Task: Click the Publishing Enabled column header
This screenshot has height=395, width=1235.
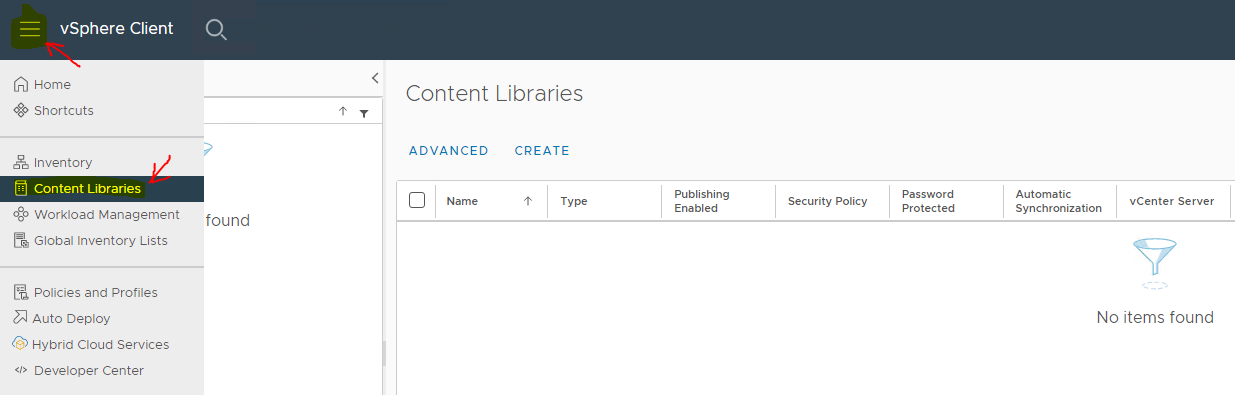Action: click(702, 201)
